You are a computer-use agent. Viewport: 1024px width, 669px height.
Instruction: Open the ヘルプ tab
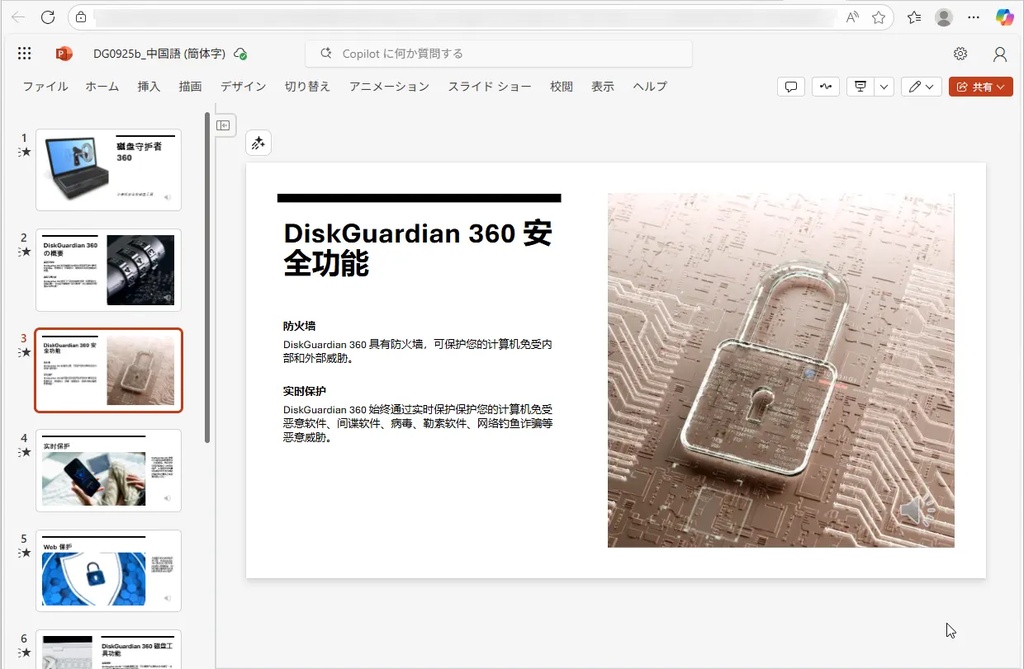point(650,86)
